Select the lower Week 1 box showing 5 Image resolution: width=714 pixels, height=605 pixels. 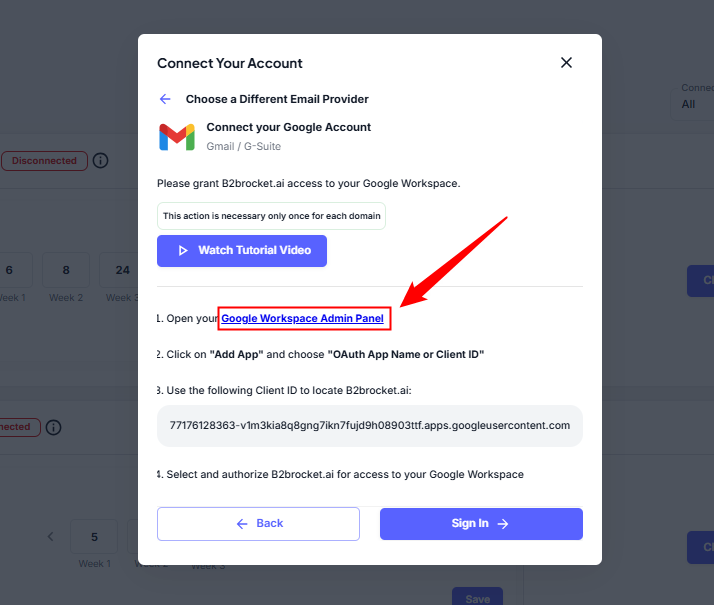(94, 537)
